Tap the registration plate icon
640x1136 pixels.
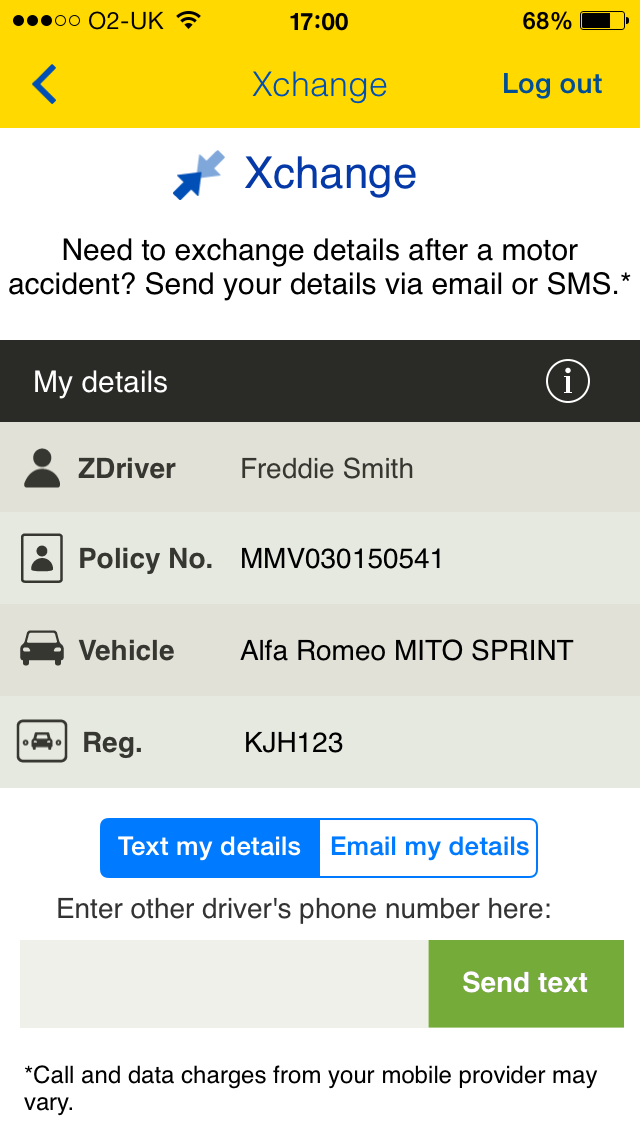(42, 742)
